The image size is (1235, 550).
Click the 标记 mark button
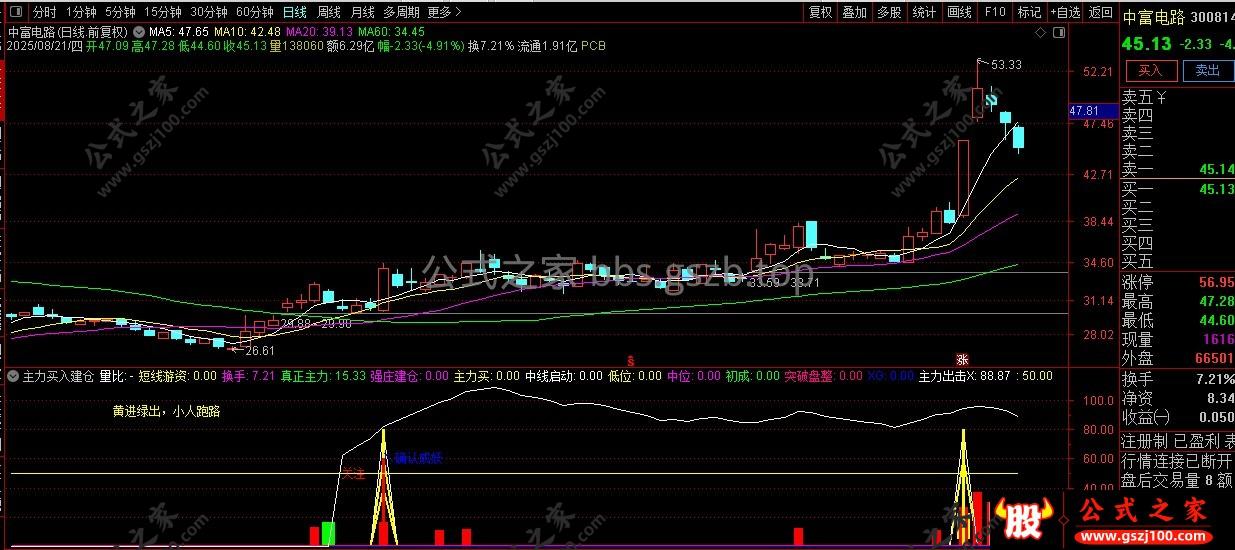click(1029, 13)
